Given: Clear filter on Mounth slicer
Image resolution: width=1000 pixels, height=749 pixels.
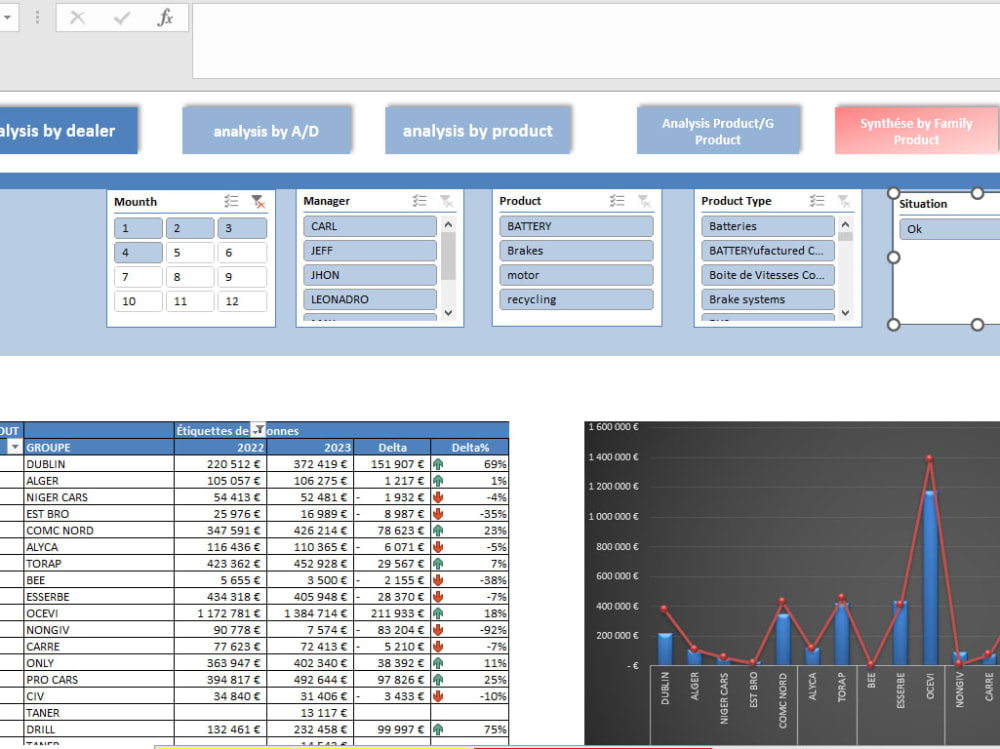Looking at the screenshot, I should point(258,202).
